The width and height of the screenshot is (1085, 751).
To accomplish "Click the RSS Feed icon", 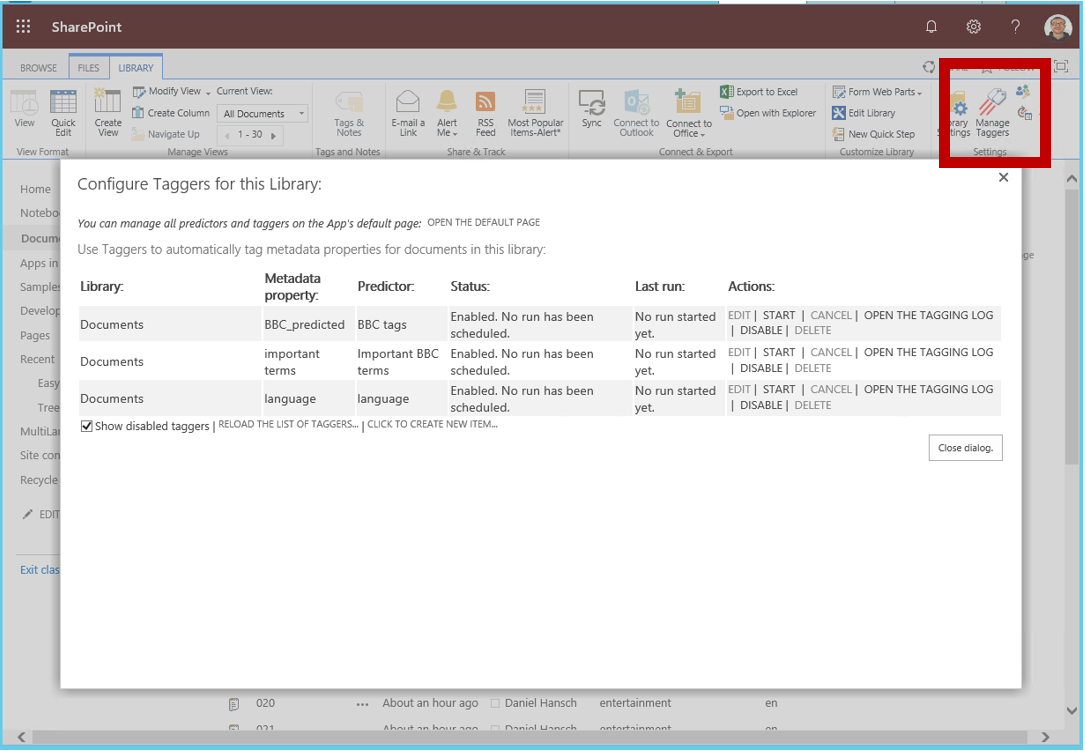I will tap(485, 102).
